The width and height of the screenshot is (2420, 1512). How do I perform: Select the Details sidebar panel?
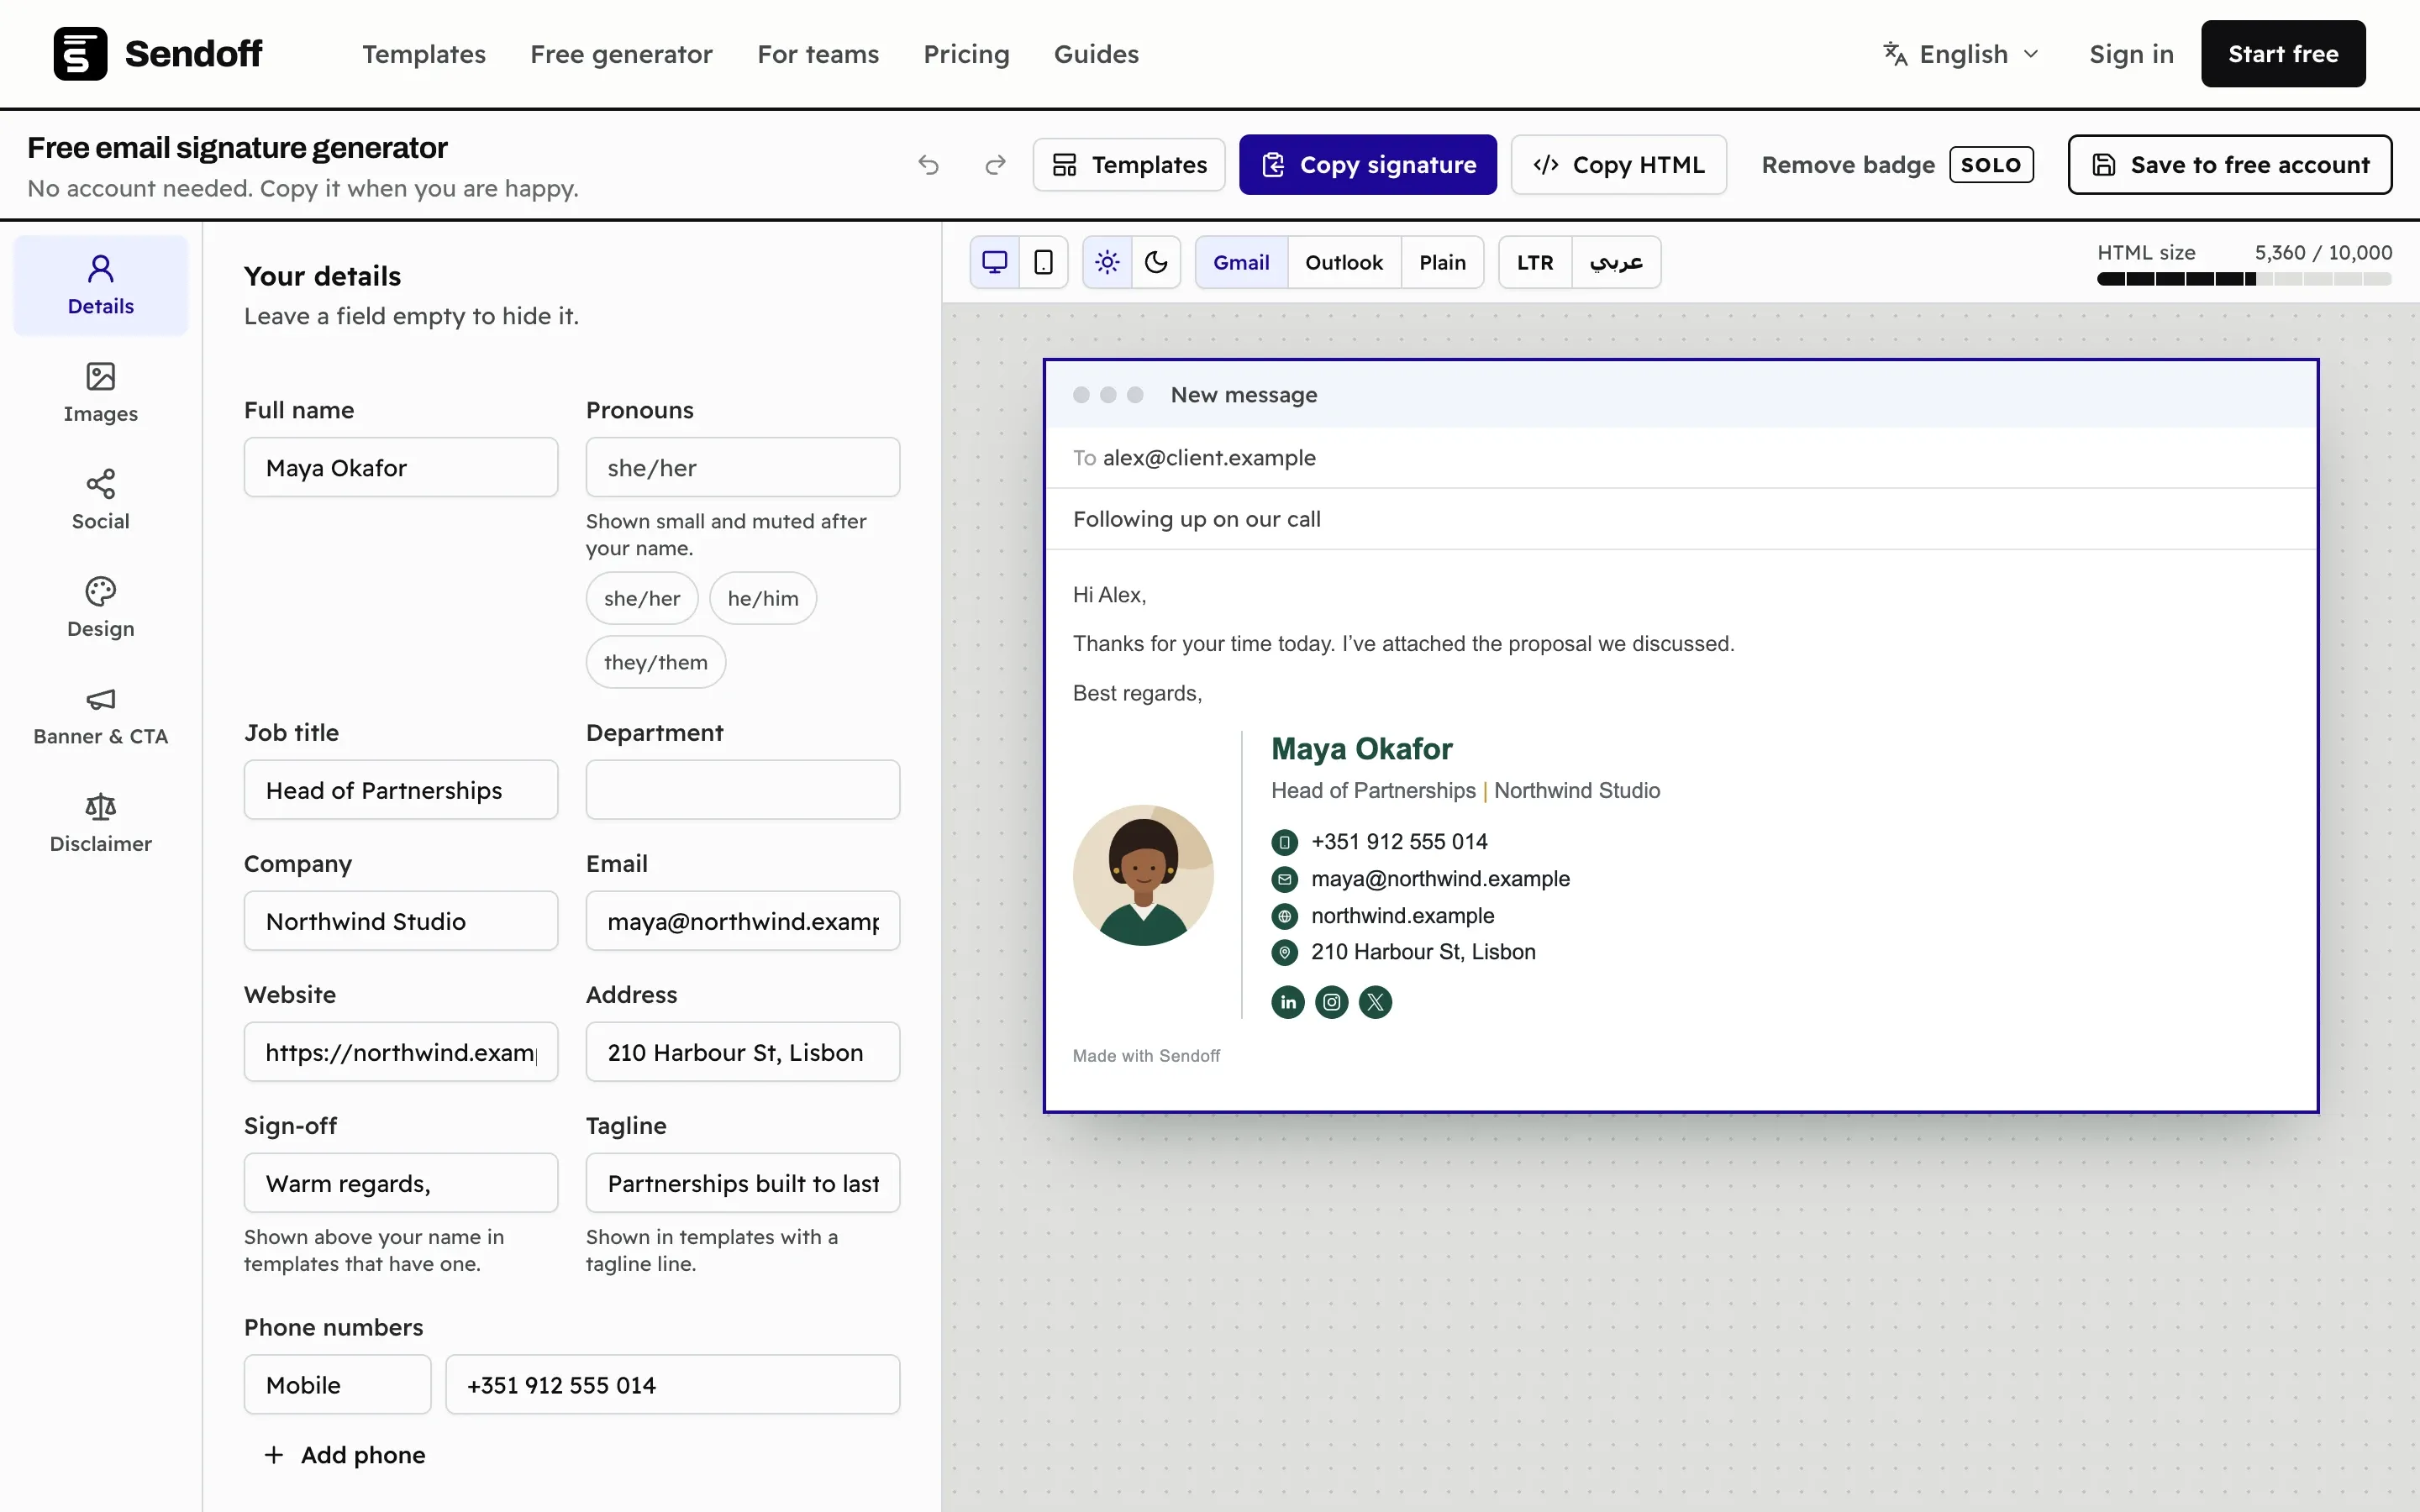click(101, 285)
